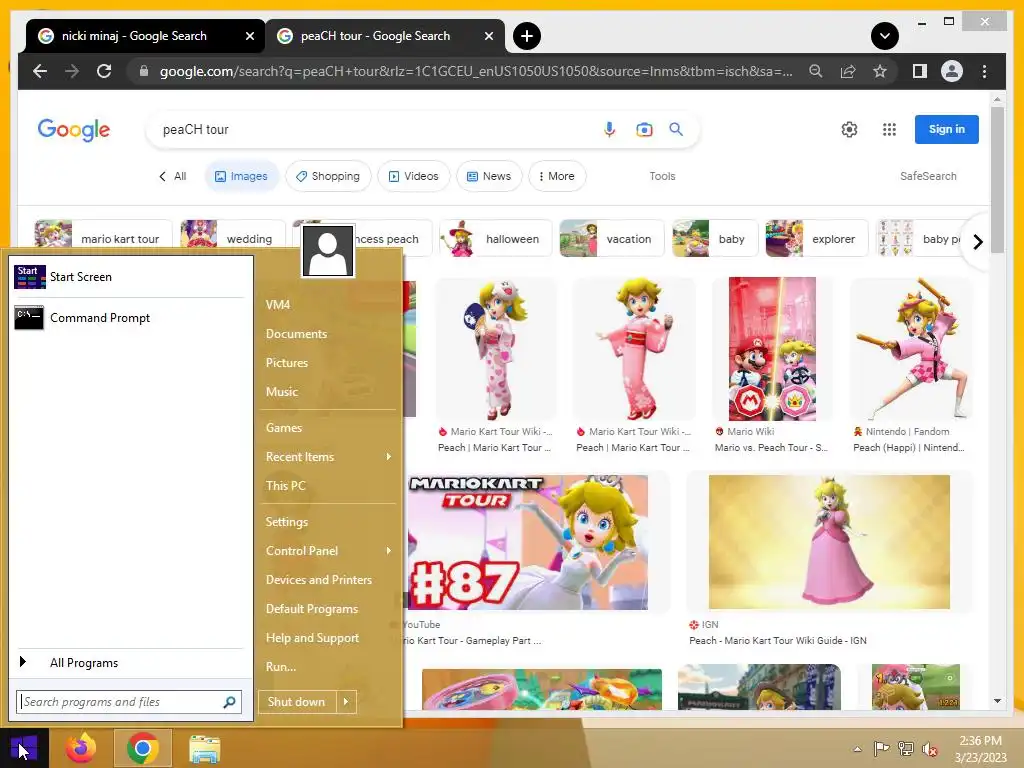Screen dimensions: 1024x768
Task: Click the forward navigation arrow
Action: (x=72, y=71)
